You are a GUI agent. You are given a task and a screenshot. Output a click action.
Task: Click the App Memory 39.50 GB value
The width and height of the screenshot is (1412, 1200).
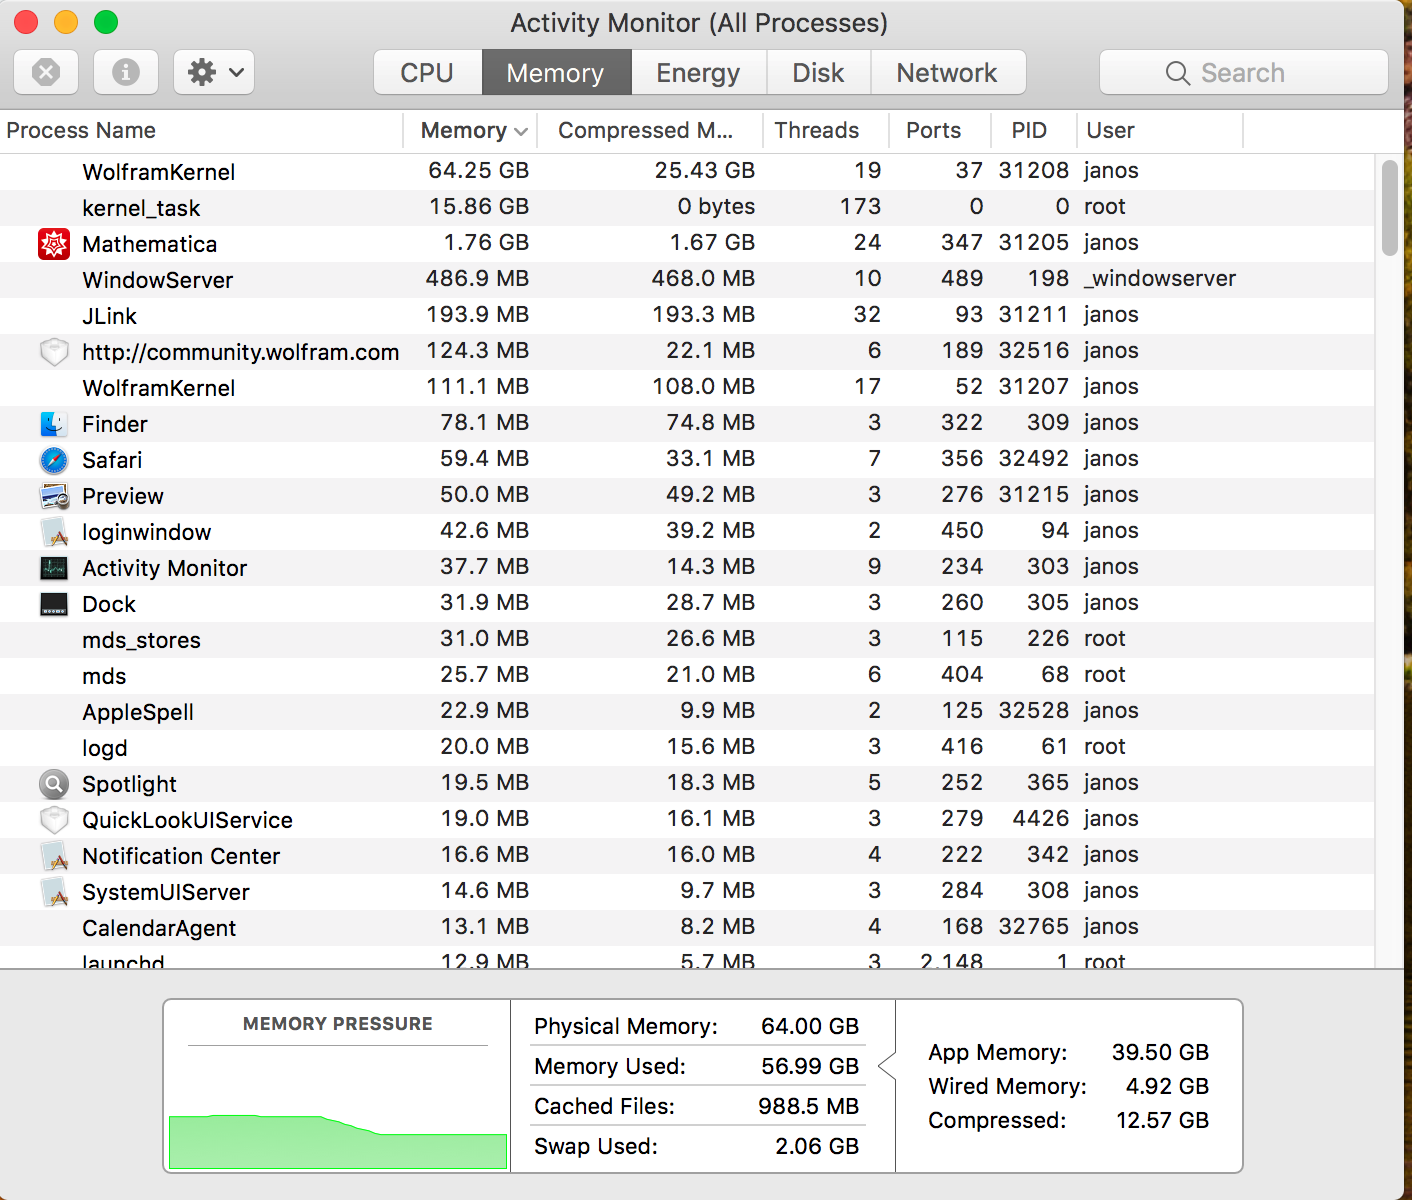tap(1160, 1052)
